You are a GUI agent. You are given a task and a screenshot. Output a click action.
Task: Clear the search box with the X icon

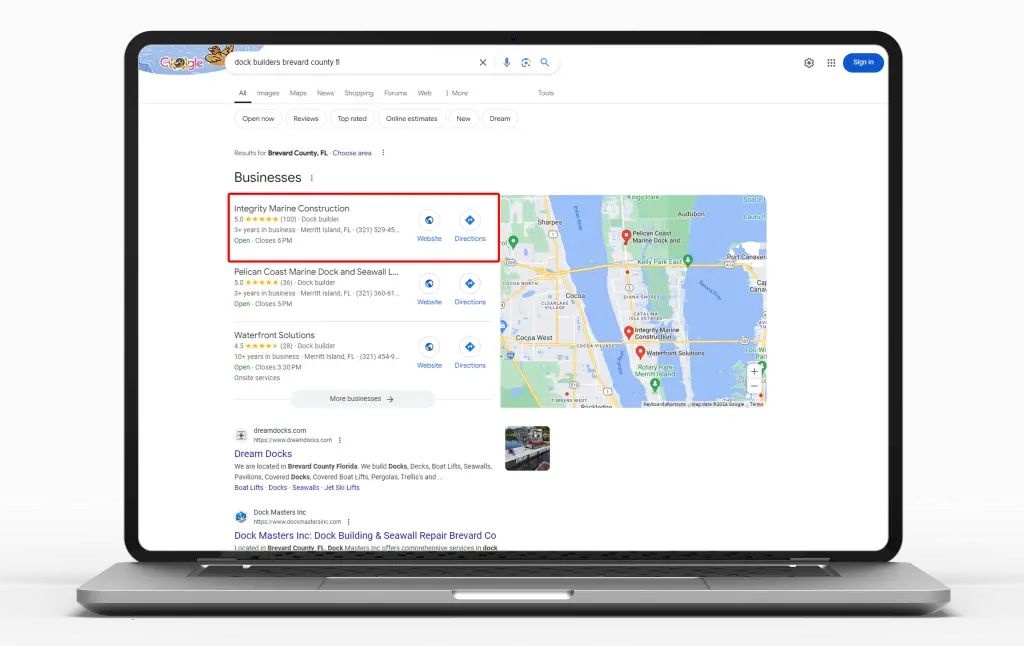coord(483,63)
